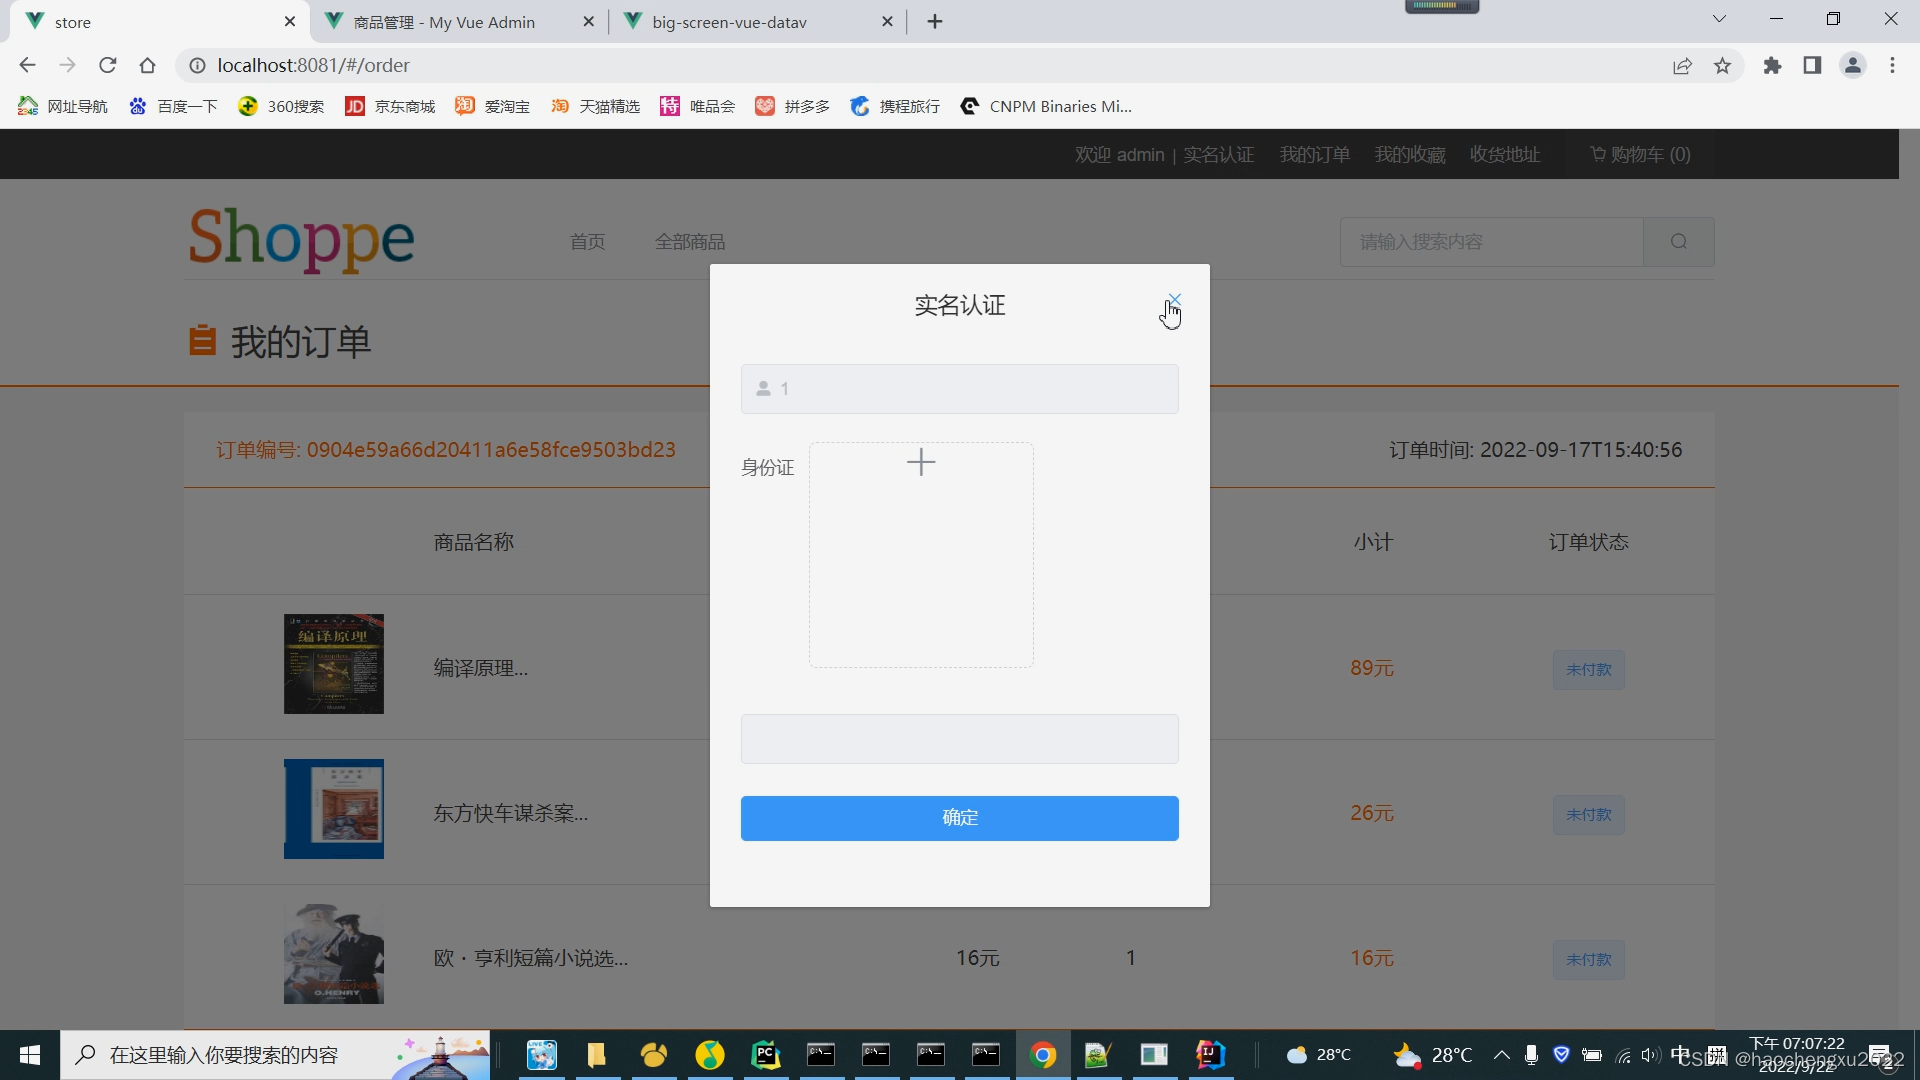Open the 购物车 (0) cart link
Image resolution: width=1920 pixels, height=1080 pixels.
pos(1640,155)
